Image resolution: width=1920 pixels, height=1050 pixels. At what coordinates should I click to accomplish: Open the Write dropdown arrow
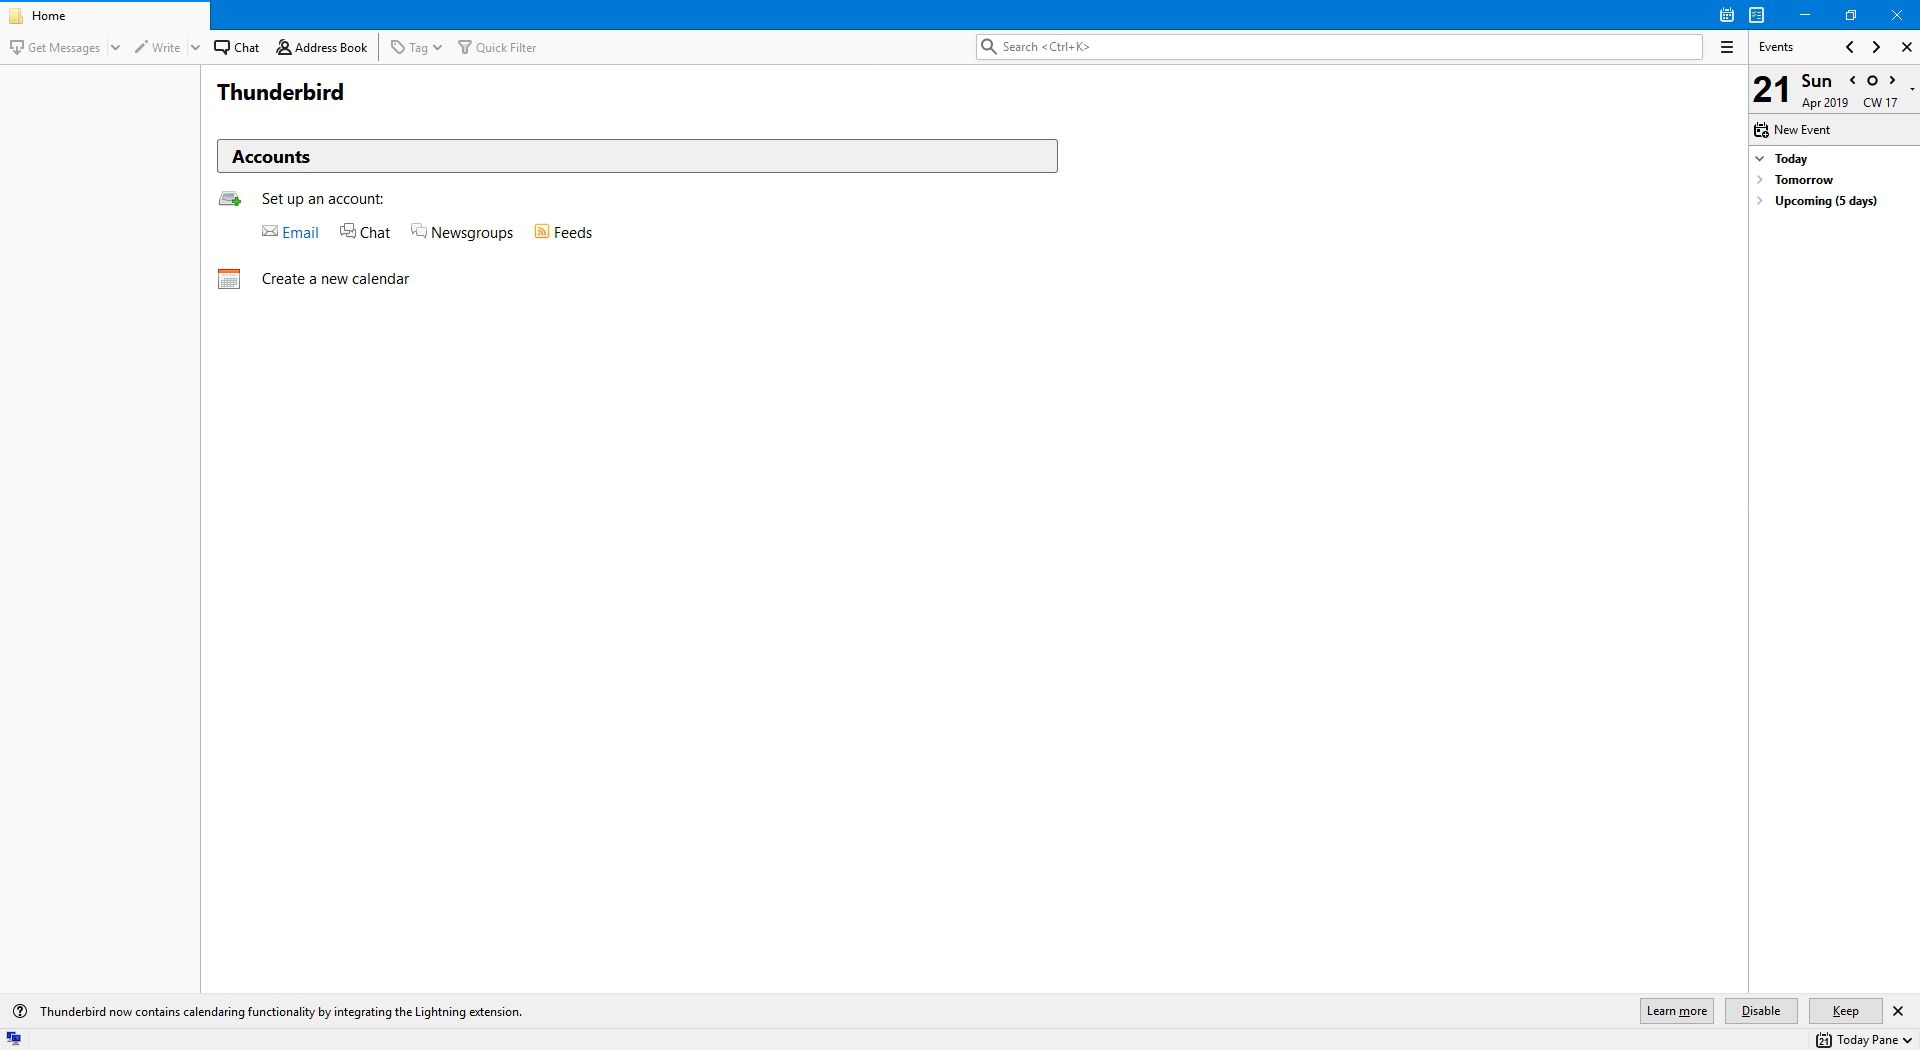pos(195,47)
